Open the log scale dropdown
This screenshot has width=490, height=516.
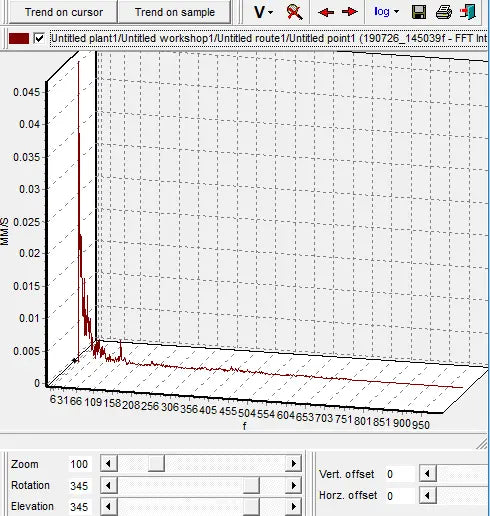386,12
